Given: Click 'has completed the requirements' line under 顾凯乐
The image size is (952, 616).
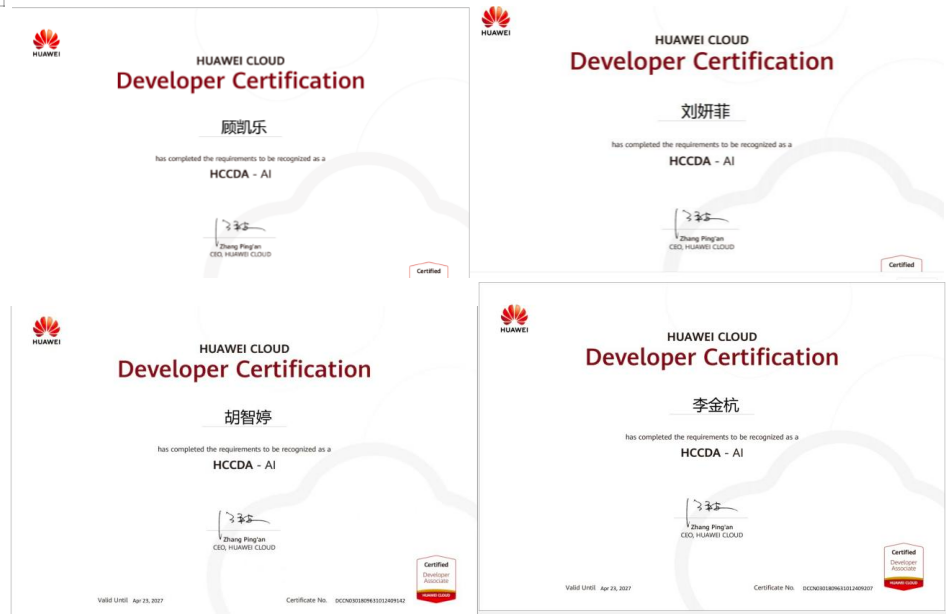Looking at the screenshot, I should (x=240, y=158).
